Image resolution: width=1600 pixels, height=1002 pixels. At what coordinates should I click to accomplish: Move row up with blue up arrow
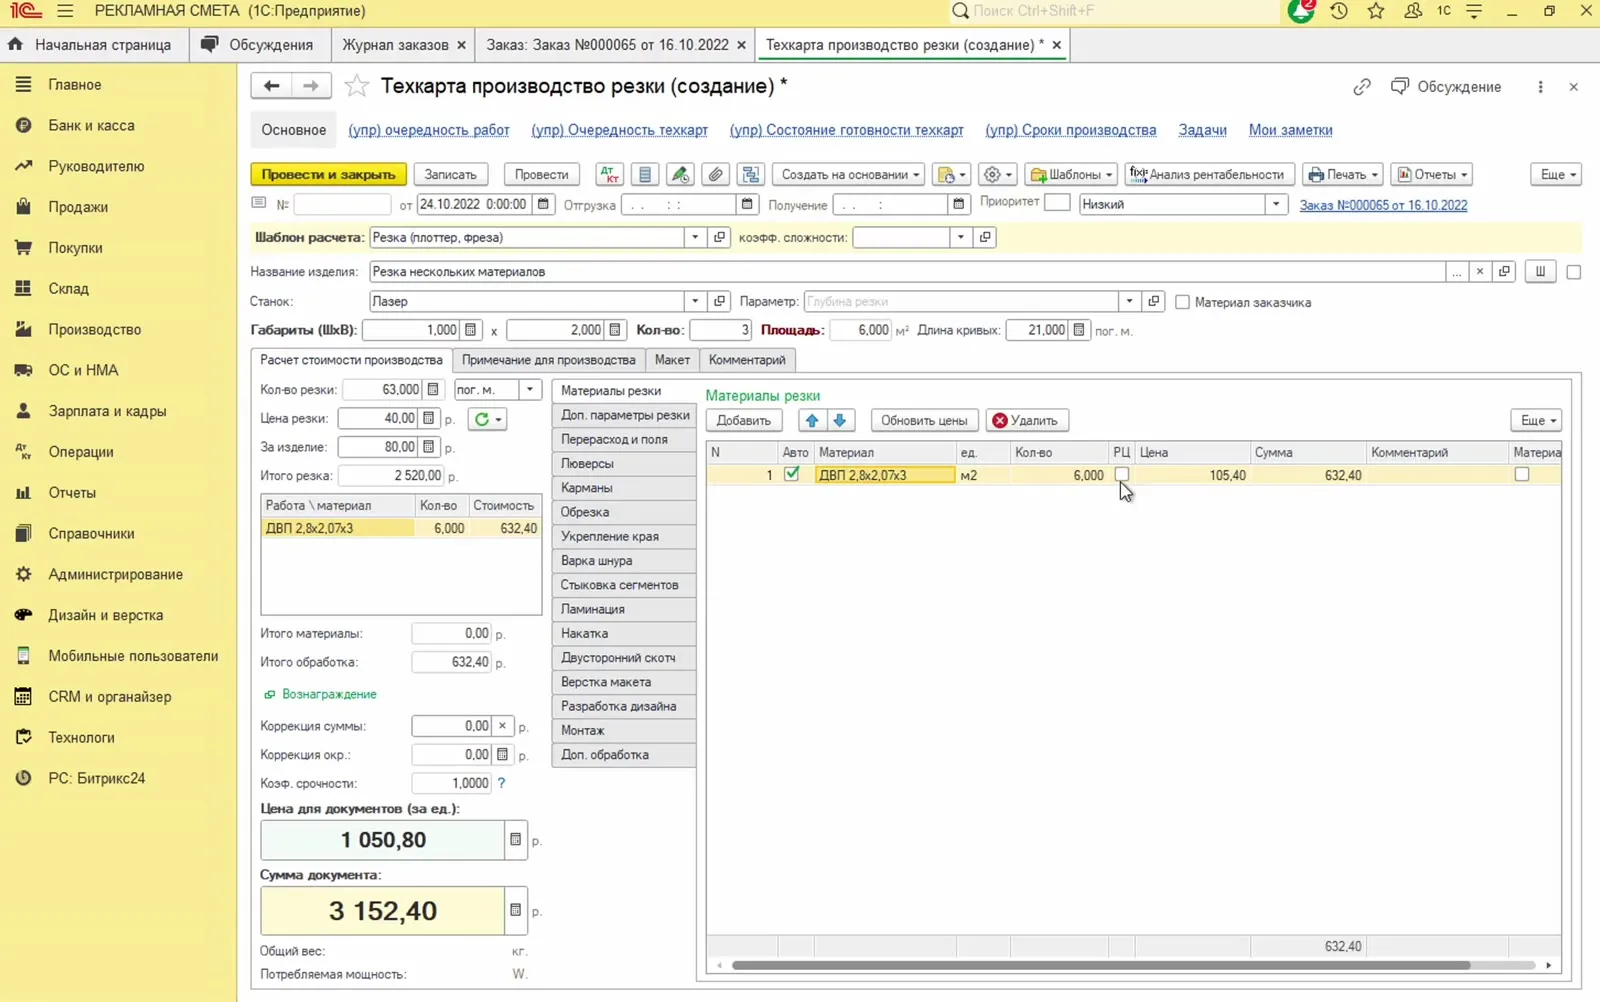[x=812, y=420]
